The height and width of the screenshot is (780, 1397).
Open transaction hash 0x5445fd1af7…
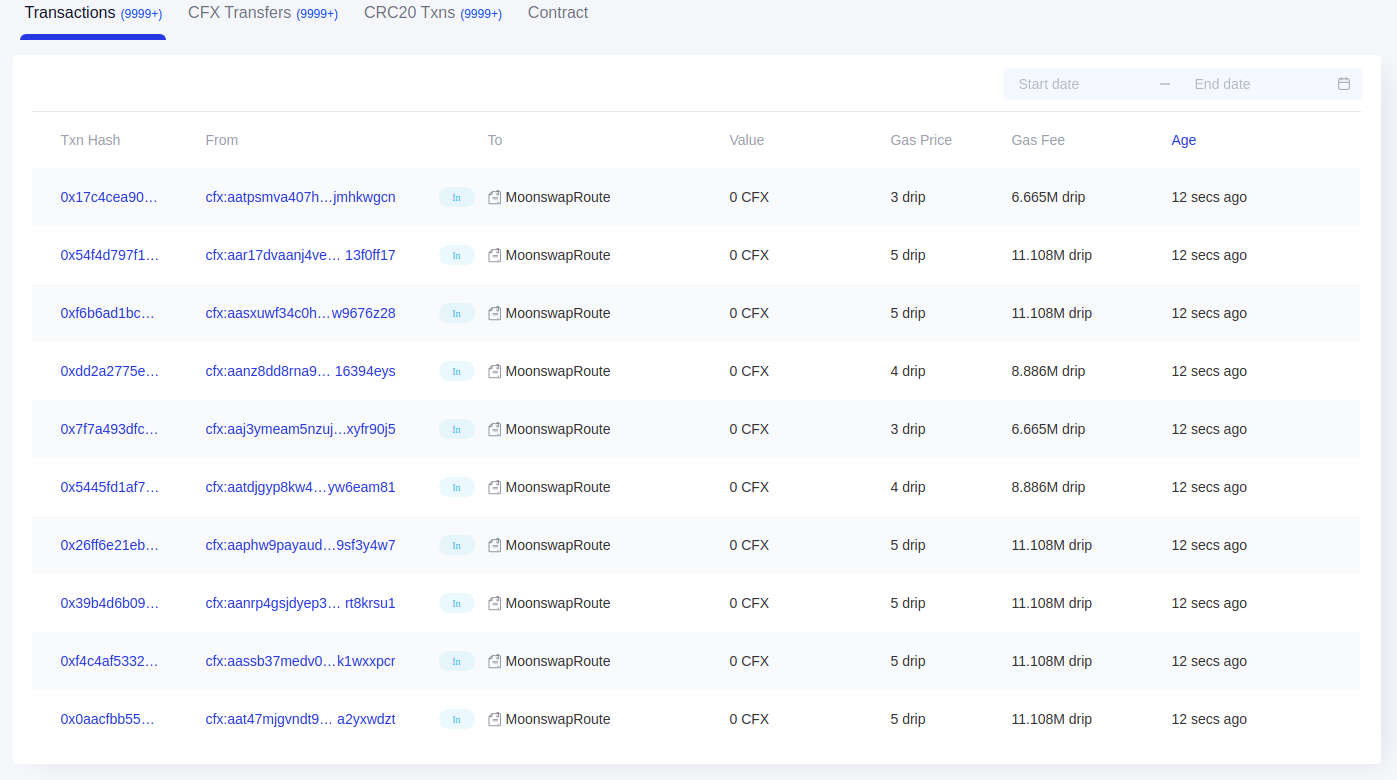point(109,487)
